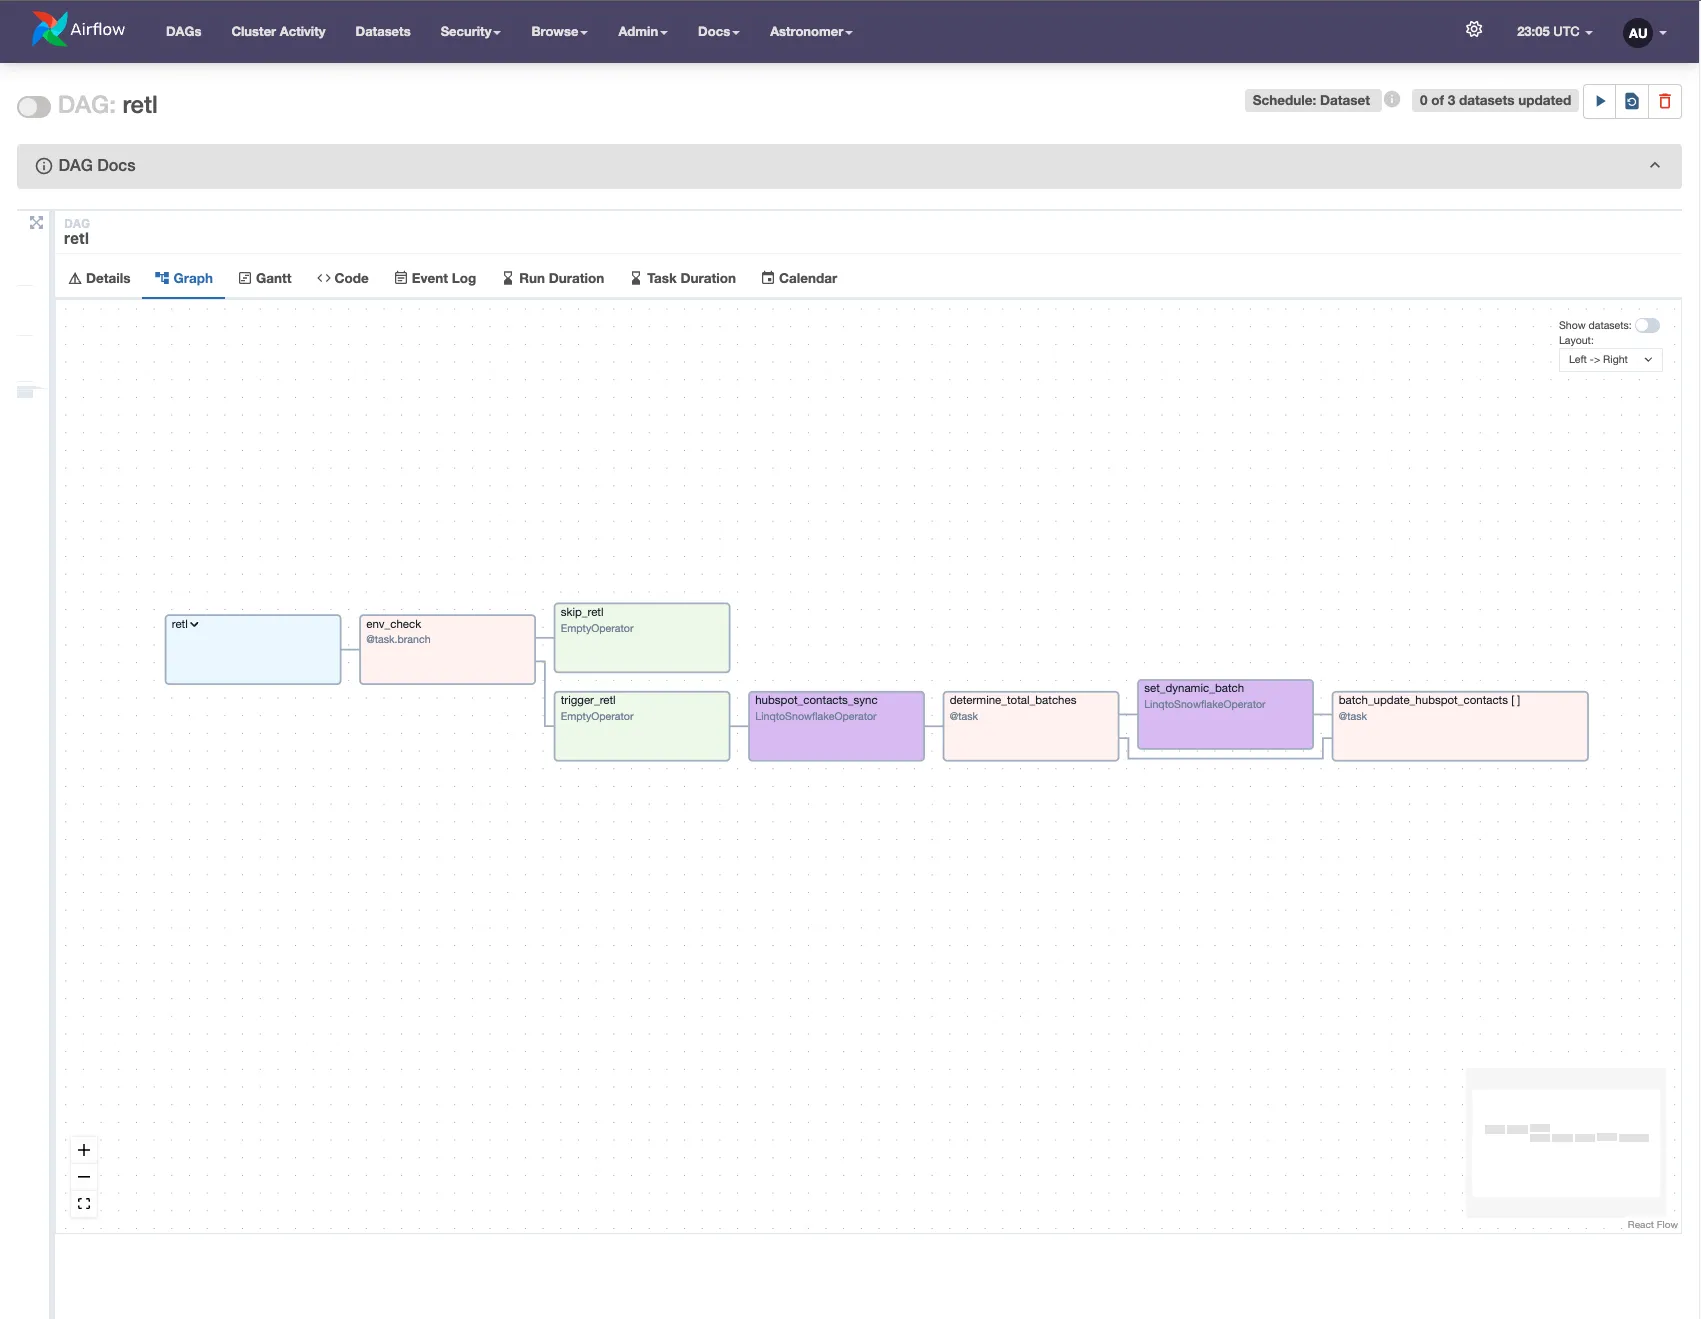Select the skip_retl task node

pos(642,638)
